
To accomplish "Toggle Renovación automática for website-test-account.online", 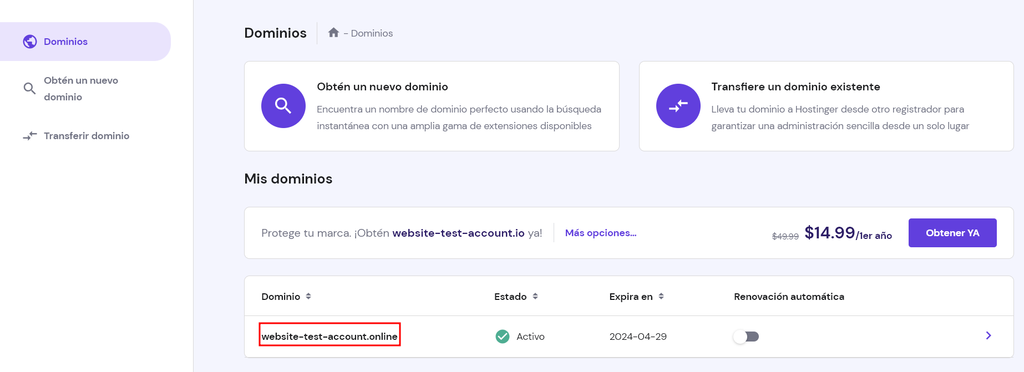I will point(746,337).
